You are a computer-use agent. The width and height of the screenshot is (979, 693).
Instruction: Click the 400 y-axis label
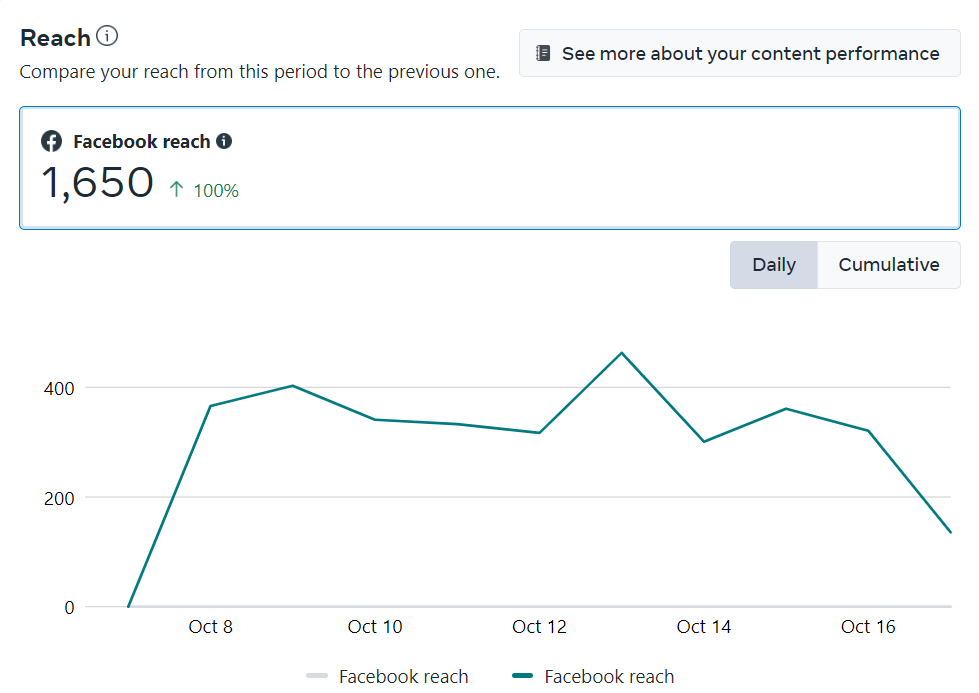[x=60, y=388]
